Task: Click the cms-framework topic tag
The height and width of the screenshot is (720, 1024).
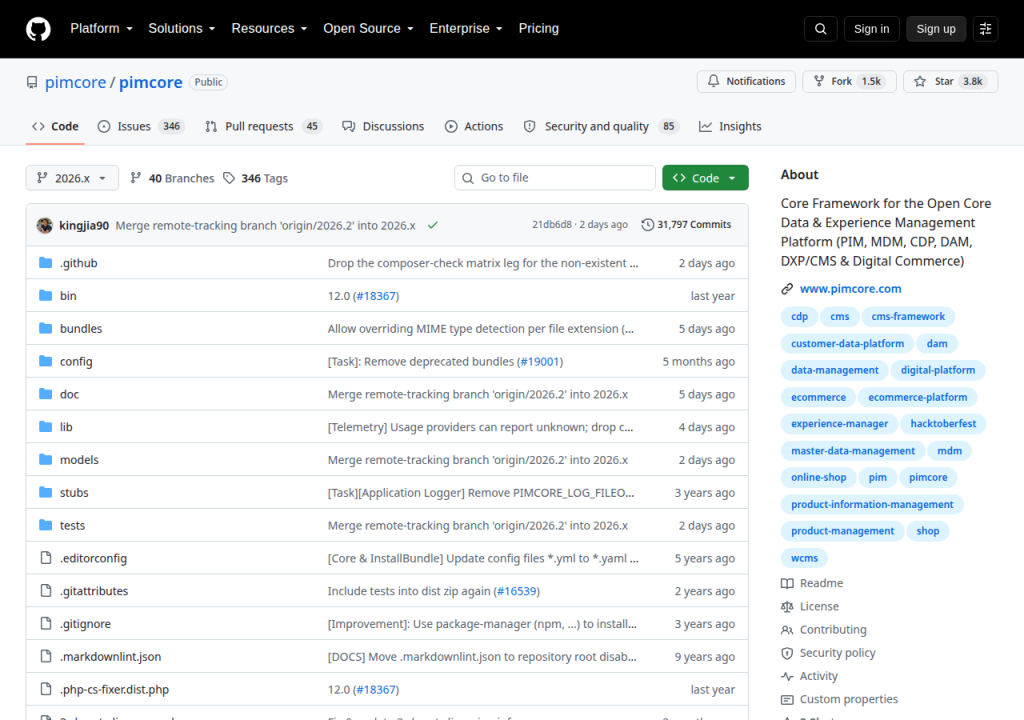Action: pyautogui.click(x=908, y=317)
